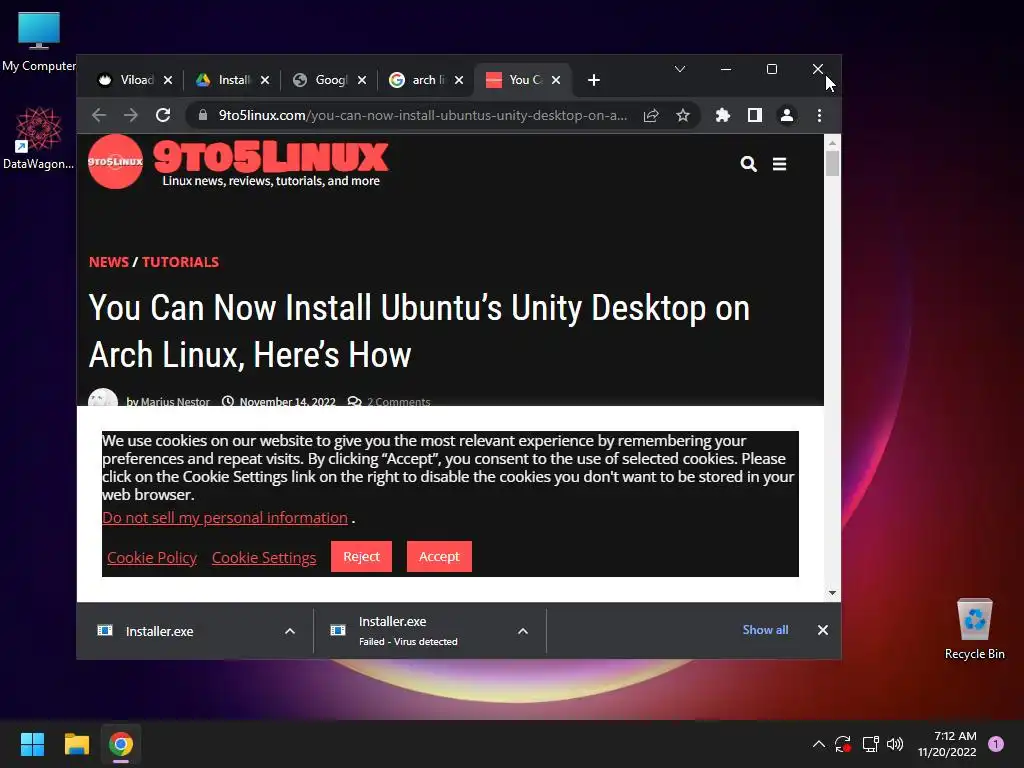Open Chrome's three-dot menu
Image resolution: width=1024 pixels, height=768 pixels.
tap(819, 116)
